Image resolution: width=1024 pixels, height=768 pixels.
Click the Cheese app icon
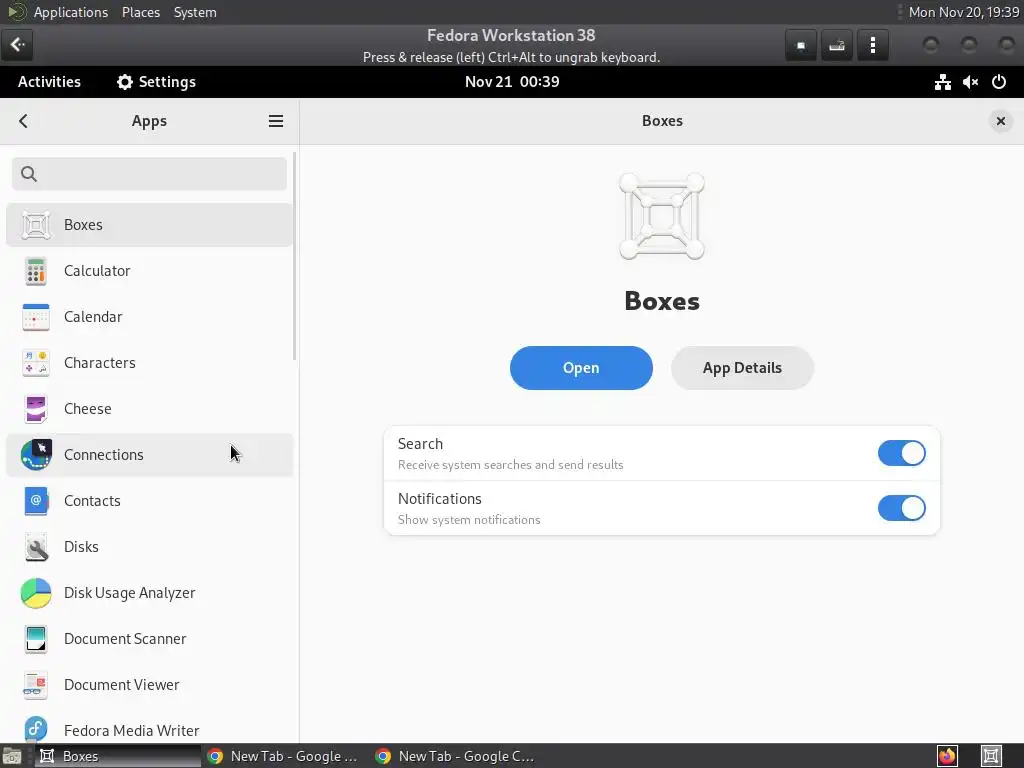pyautogui.click(x=35, y=409)
